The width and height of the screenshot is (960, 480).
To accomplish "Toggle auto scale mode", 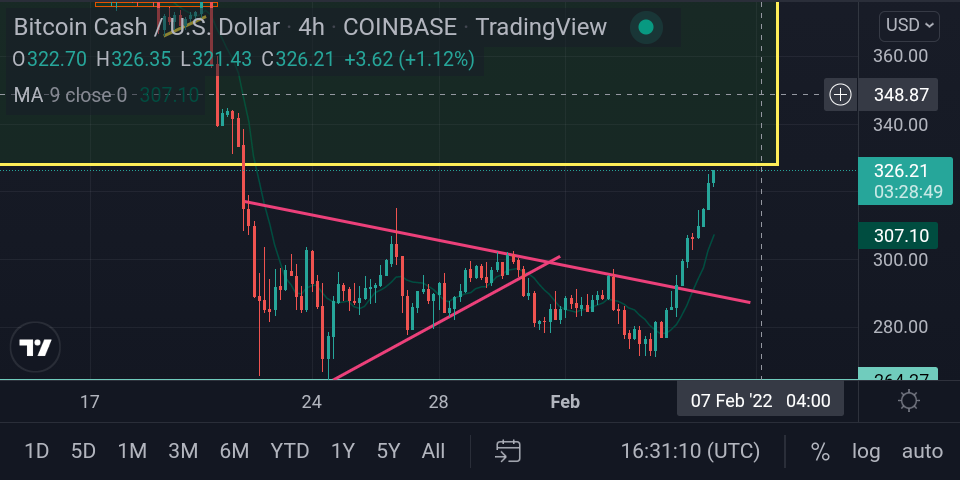I will (x=921, y=452).
